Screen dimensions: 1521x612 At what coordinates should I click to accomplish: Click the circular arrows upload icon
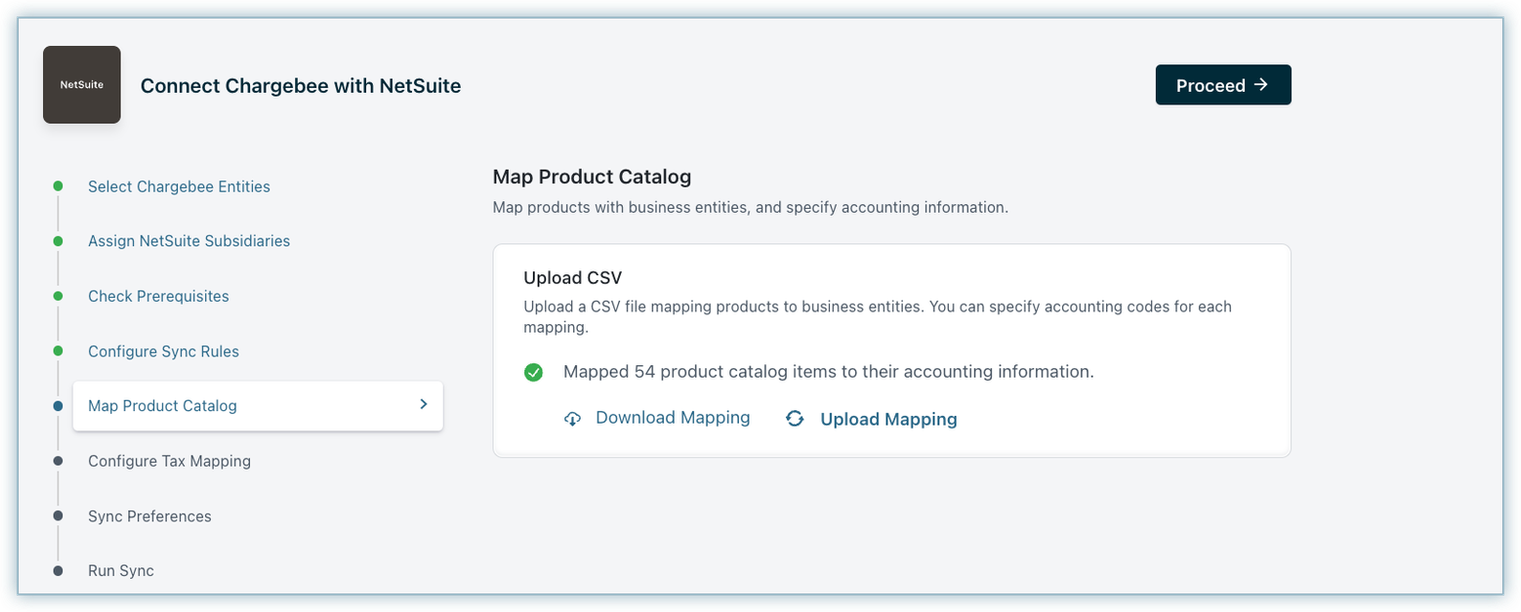(795, 419)
